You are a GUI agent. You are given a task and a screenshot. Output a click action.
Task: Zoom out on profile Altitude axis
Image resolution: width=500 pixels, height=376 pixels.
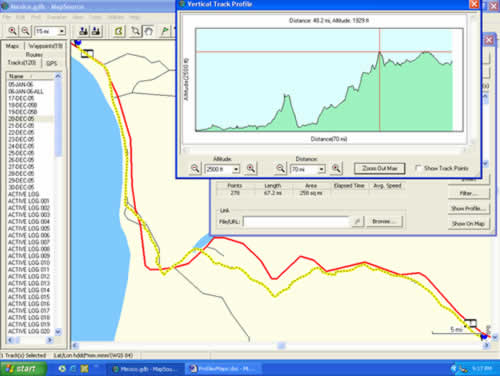(195, 169)
